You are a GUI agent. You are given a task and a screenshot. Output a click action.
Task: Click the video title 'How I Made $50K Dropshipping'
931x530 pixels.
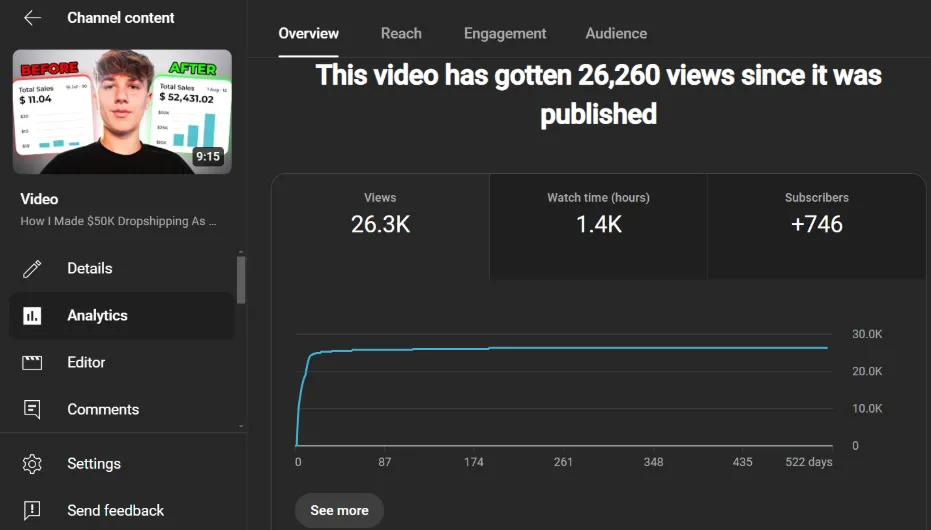click(x=118, y=221)
